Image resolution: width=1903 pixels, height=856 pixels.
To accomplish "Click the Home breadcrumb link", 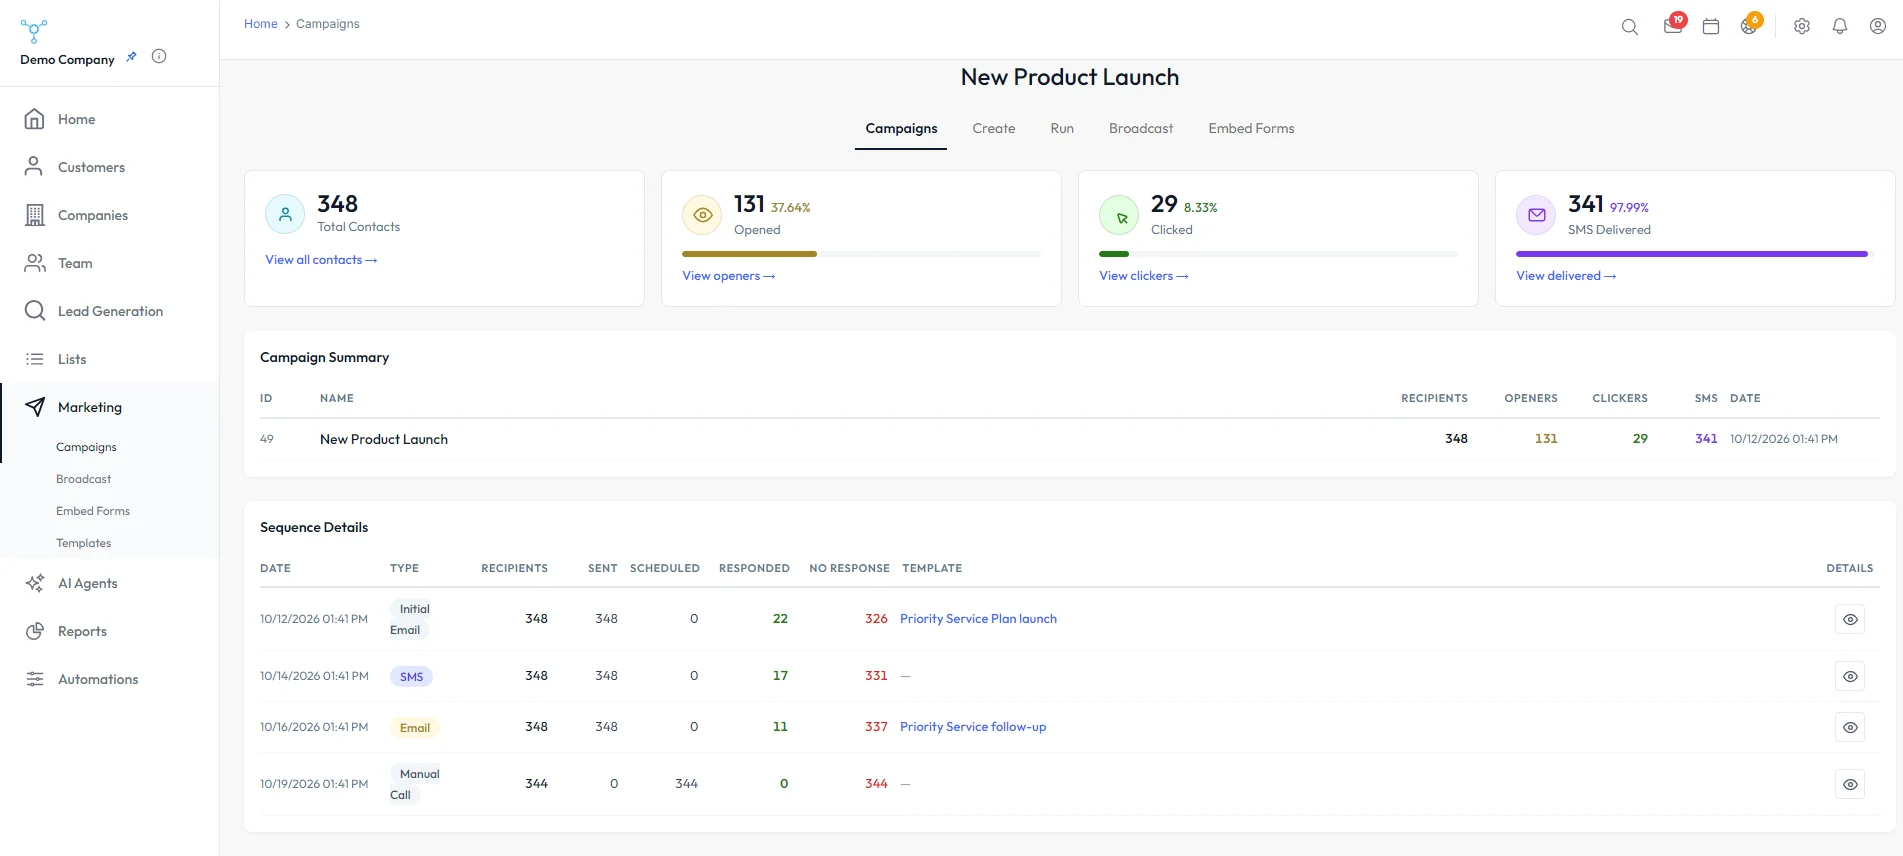I will pyautogui.click(x=261, y=24).
